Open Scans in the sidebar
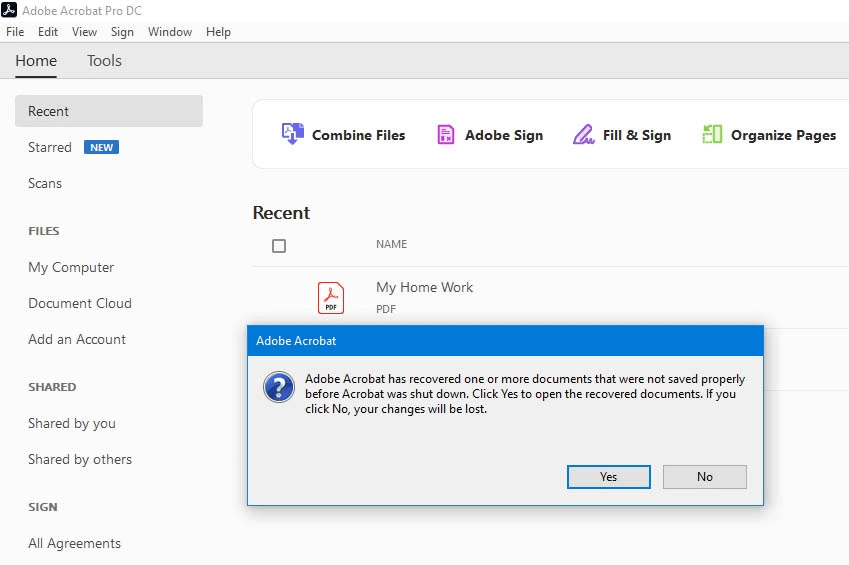 (x=45, y=184)
